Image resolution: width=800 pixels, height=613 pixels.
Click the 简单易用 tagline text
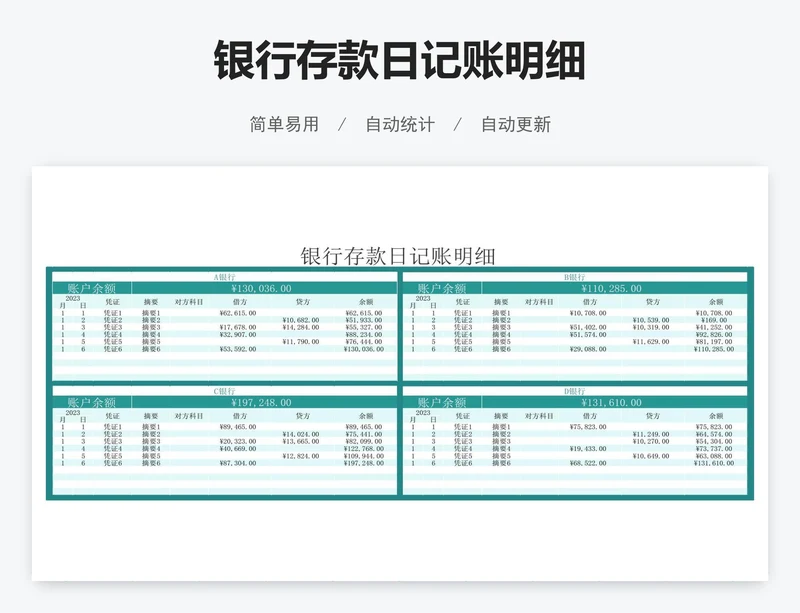(284, 125)
